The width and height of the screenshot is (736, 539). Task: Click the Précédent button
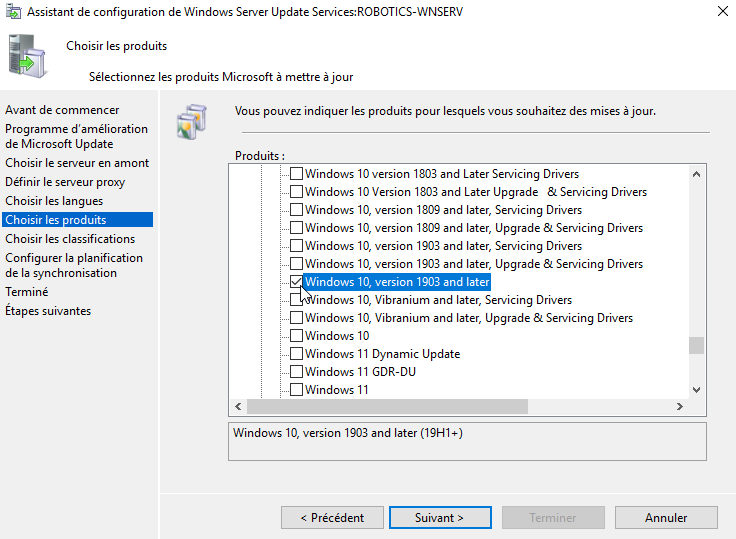(332, 517)
